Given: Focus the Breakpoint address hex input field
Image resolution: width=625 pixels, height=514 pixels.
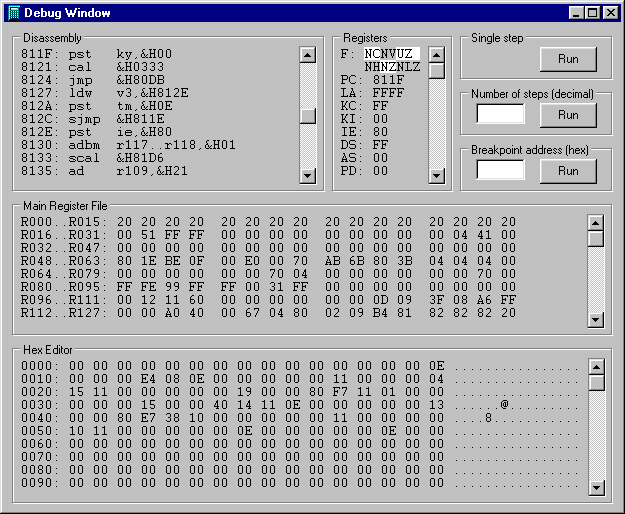Looking at the screenshot, I should pyautogui.click(x=500, y=170).
